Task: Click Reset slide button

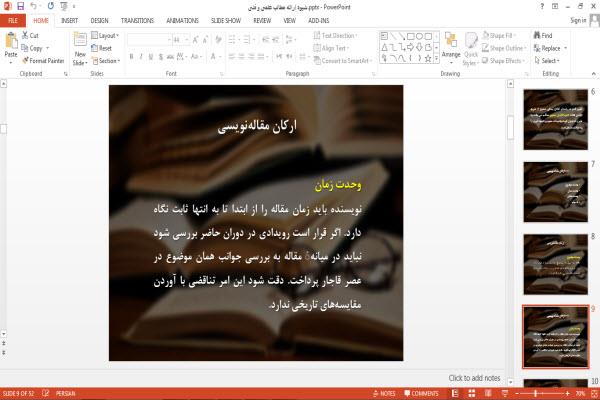Action: 101,48
